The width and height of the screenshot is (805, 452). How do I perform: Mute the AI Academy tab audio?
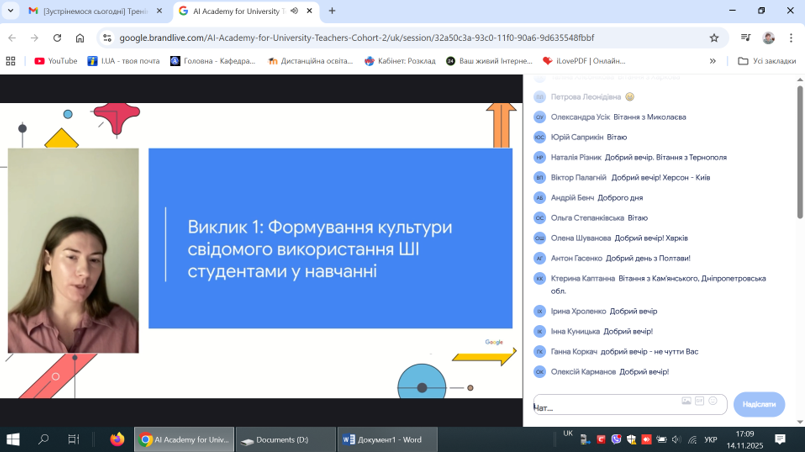(294, 11)
